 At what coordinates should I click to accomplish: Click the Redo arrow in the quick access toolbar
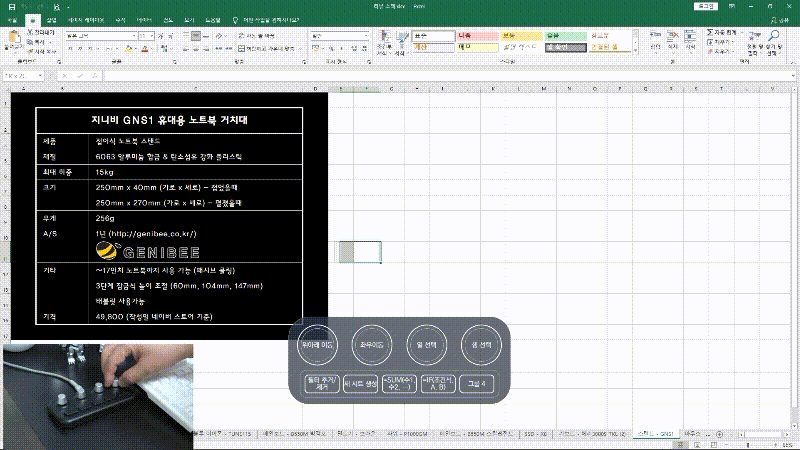(40, 7)
